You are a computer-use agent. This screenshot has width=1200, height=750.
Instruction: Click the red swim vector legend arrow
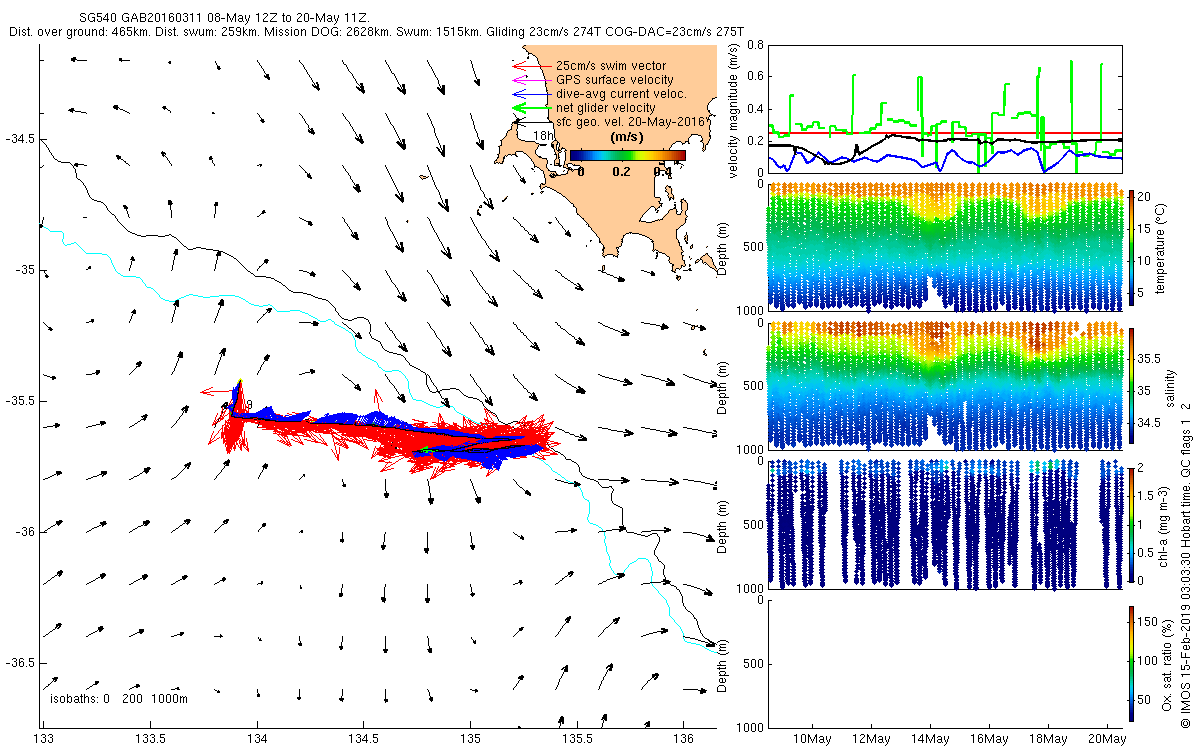(531, 66)
